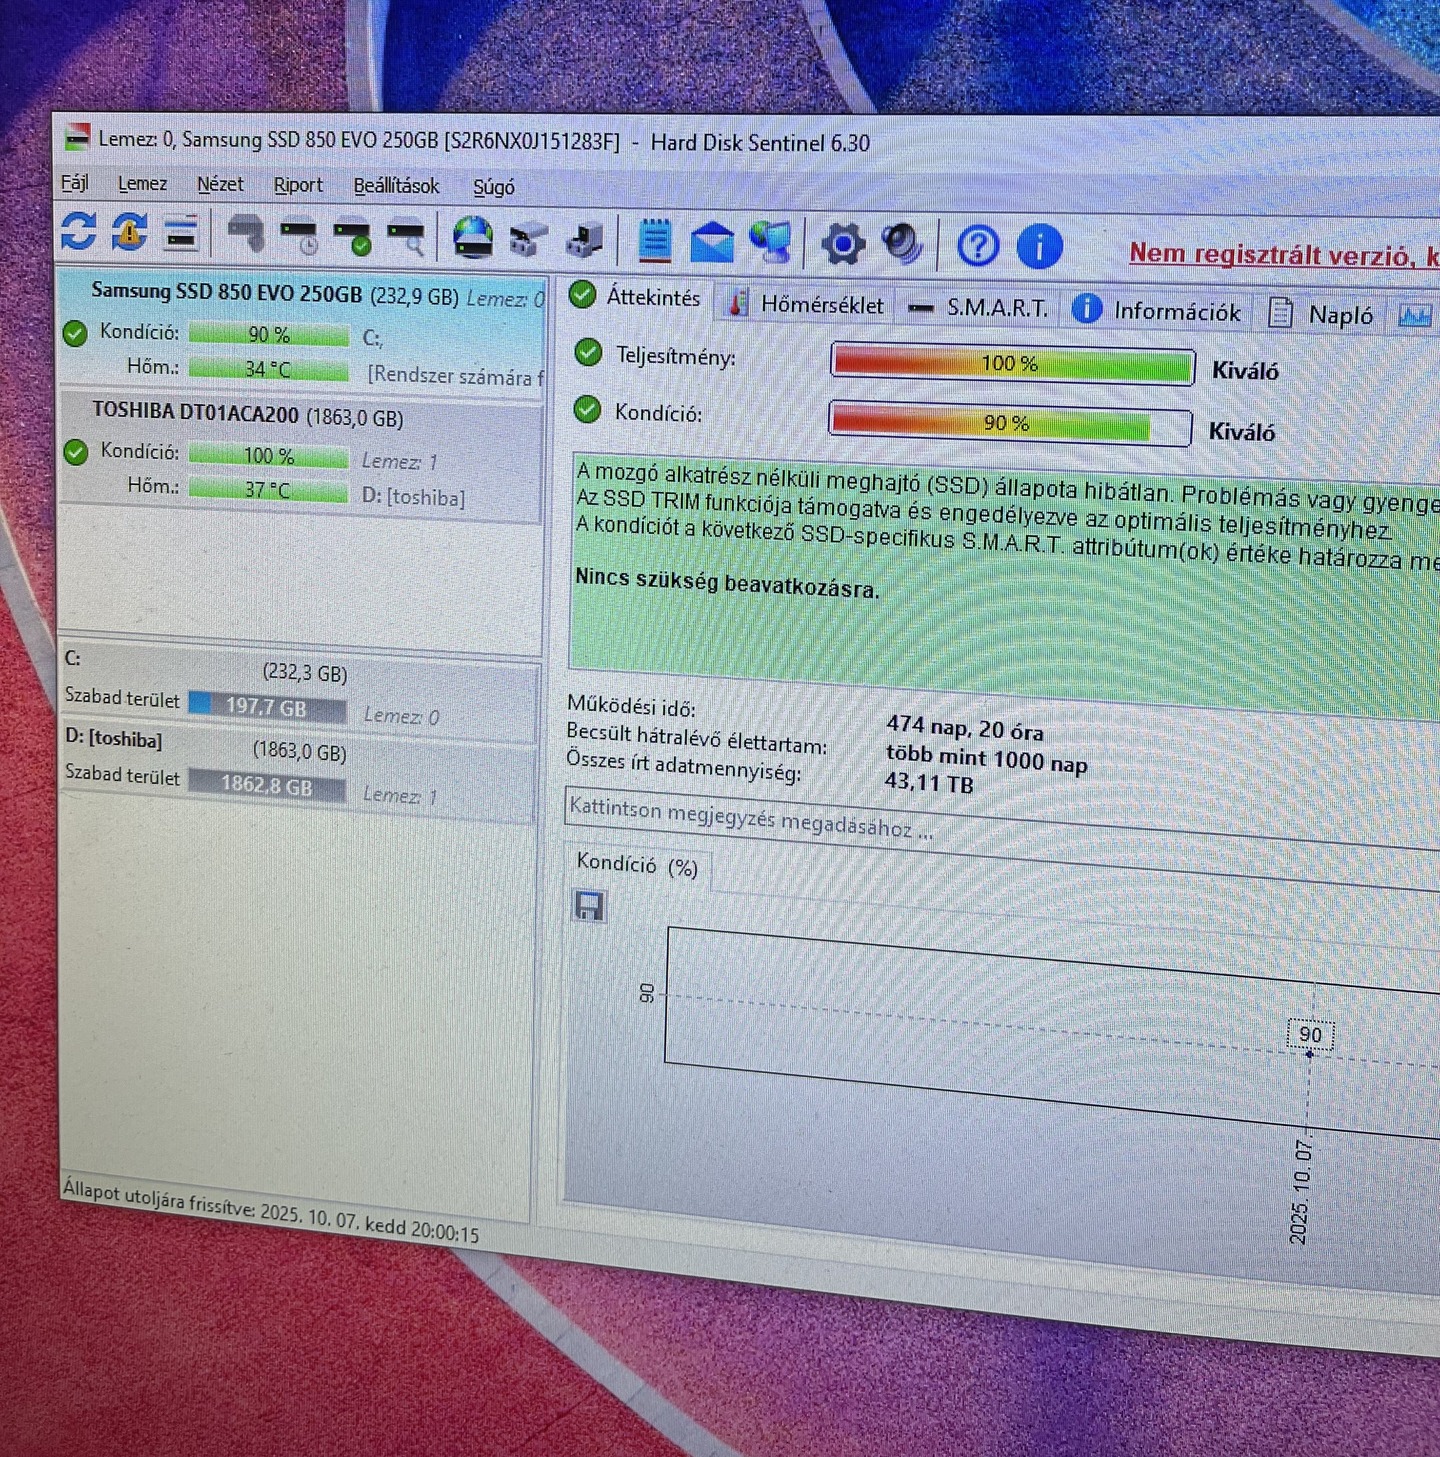Click the blue 'i' information toolbar icon
The height and width of the screenshot is (1457, 1440).
point(1039,246)
